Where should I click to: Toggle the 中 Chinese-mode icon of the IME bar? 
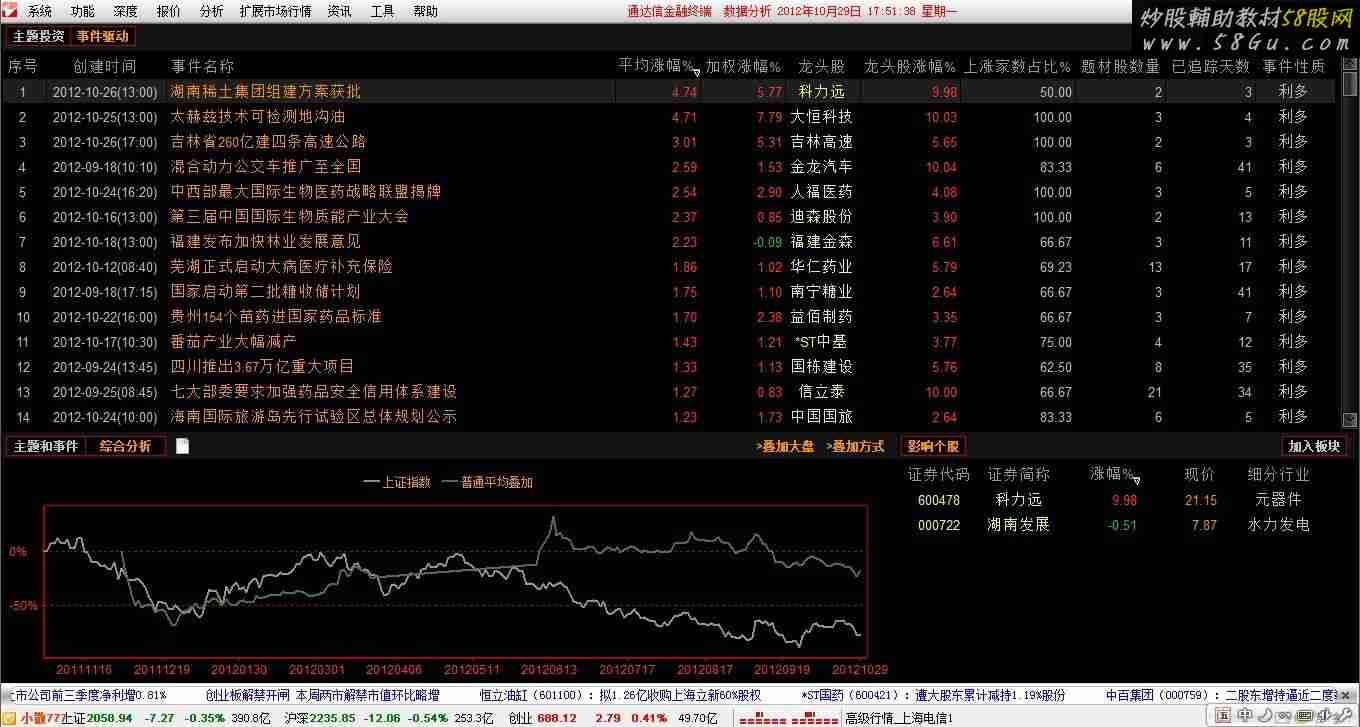(x=1244, y=717)
